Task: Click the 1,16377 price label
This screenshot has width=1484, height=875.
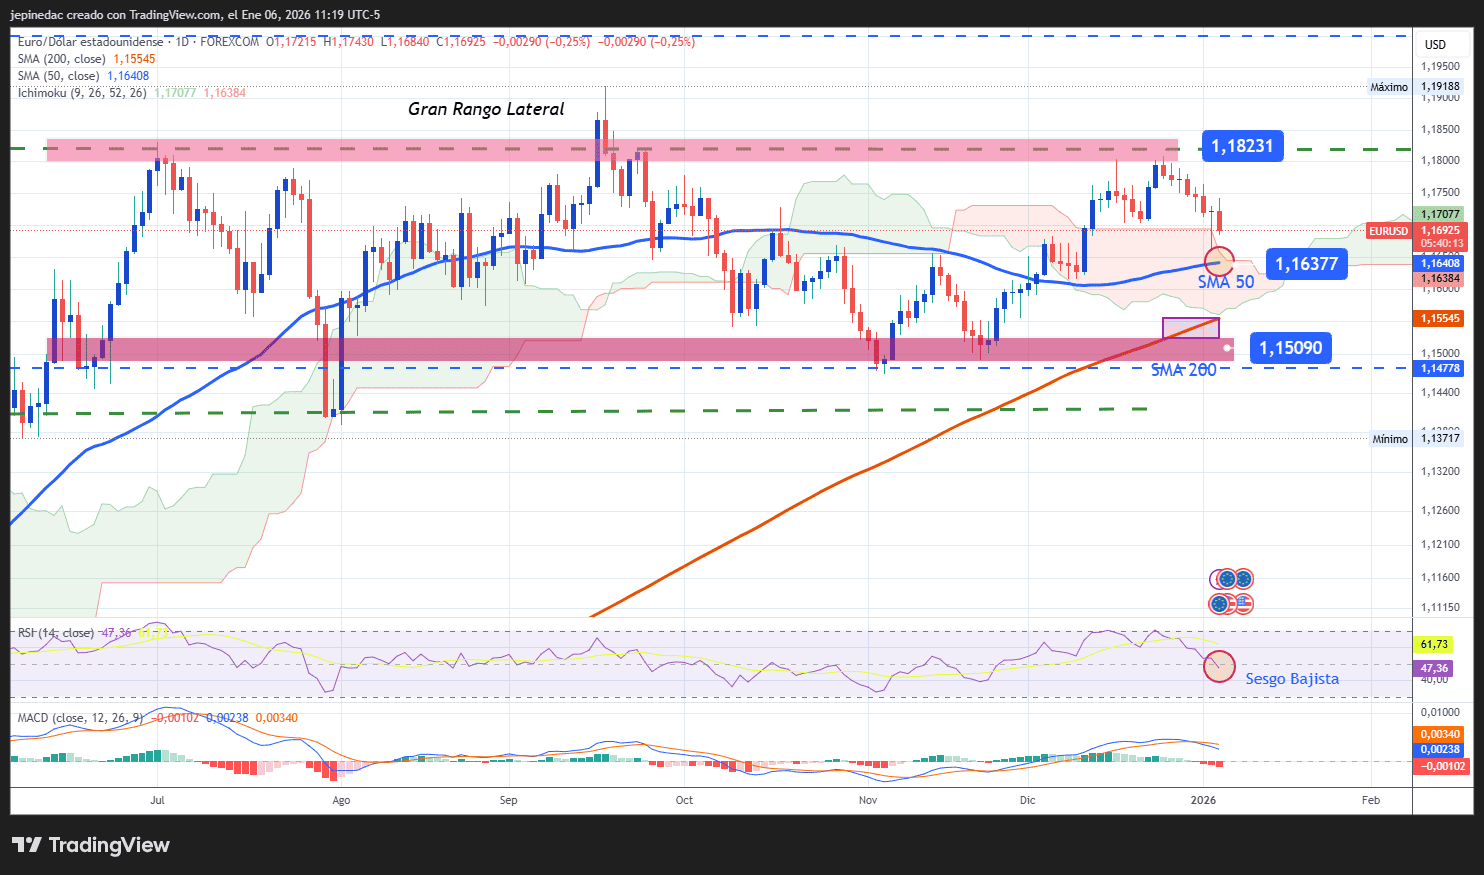Action: 1306,263
